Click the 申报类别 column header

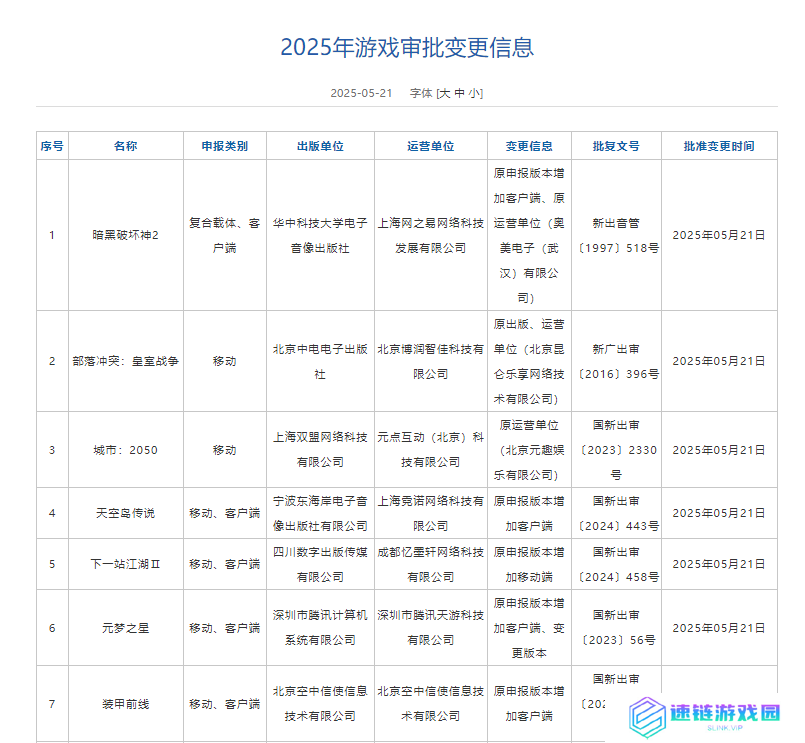225,146
